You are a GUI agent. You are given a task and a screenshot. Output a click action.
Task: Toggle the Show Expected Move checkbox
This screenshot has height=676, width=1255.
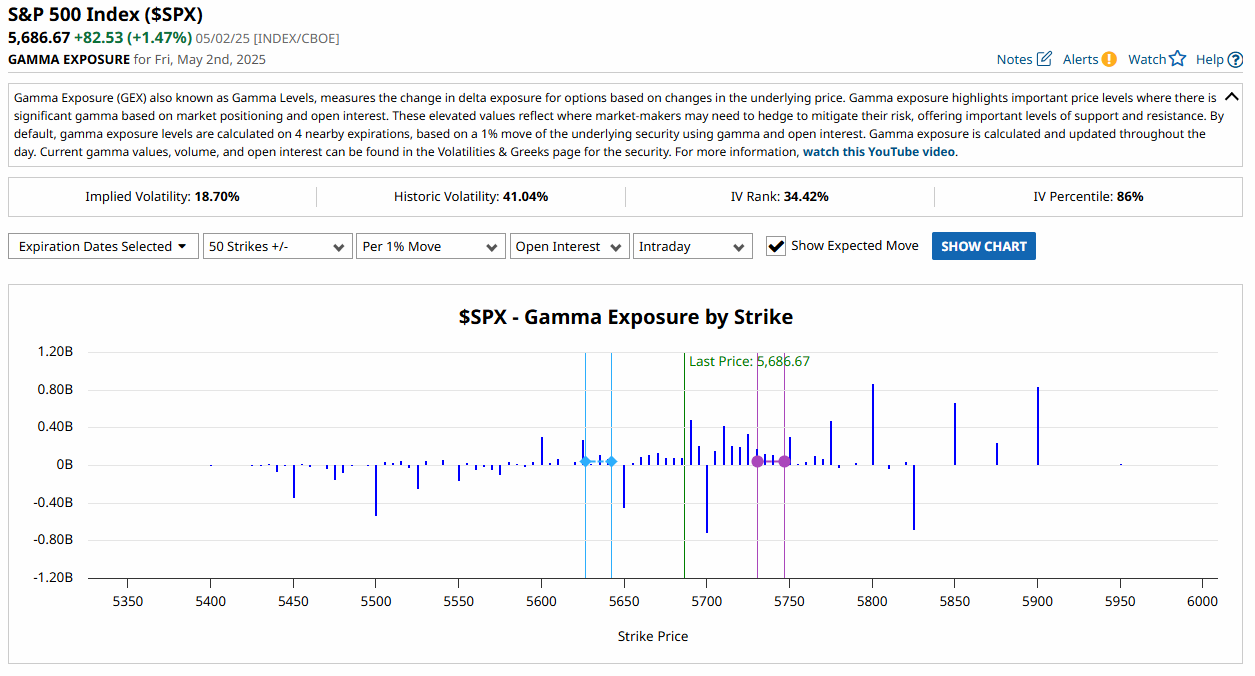click(776, 246)
